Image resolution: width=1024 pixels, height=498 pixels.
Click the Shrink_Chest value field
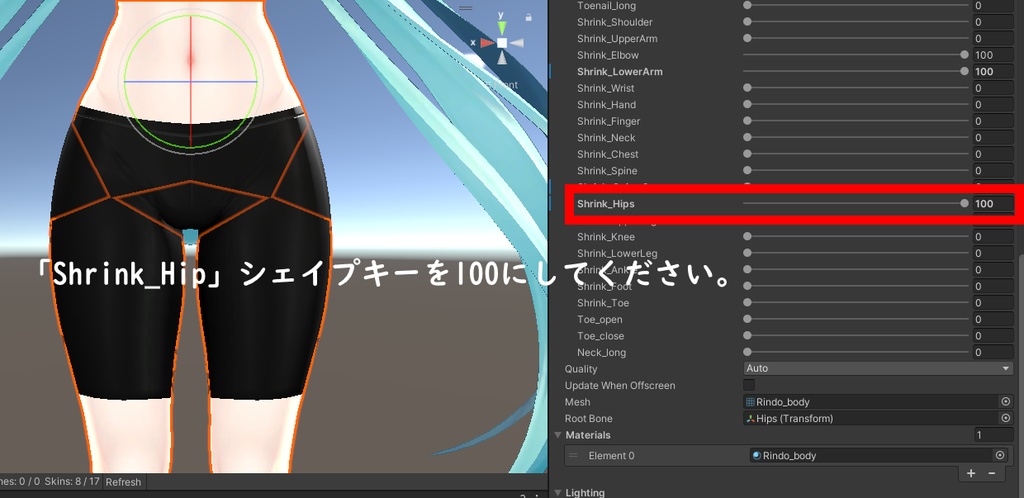pyautogui.click(x=993, y=154)
